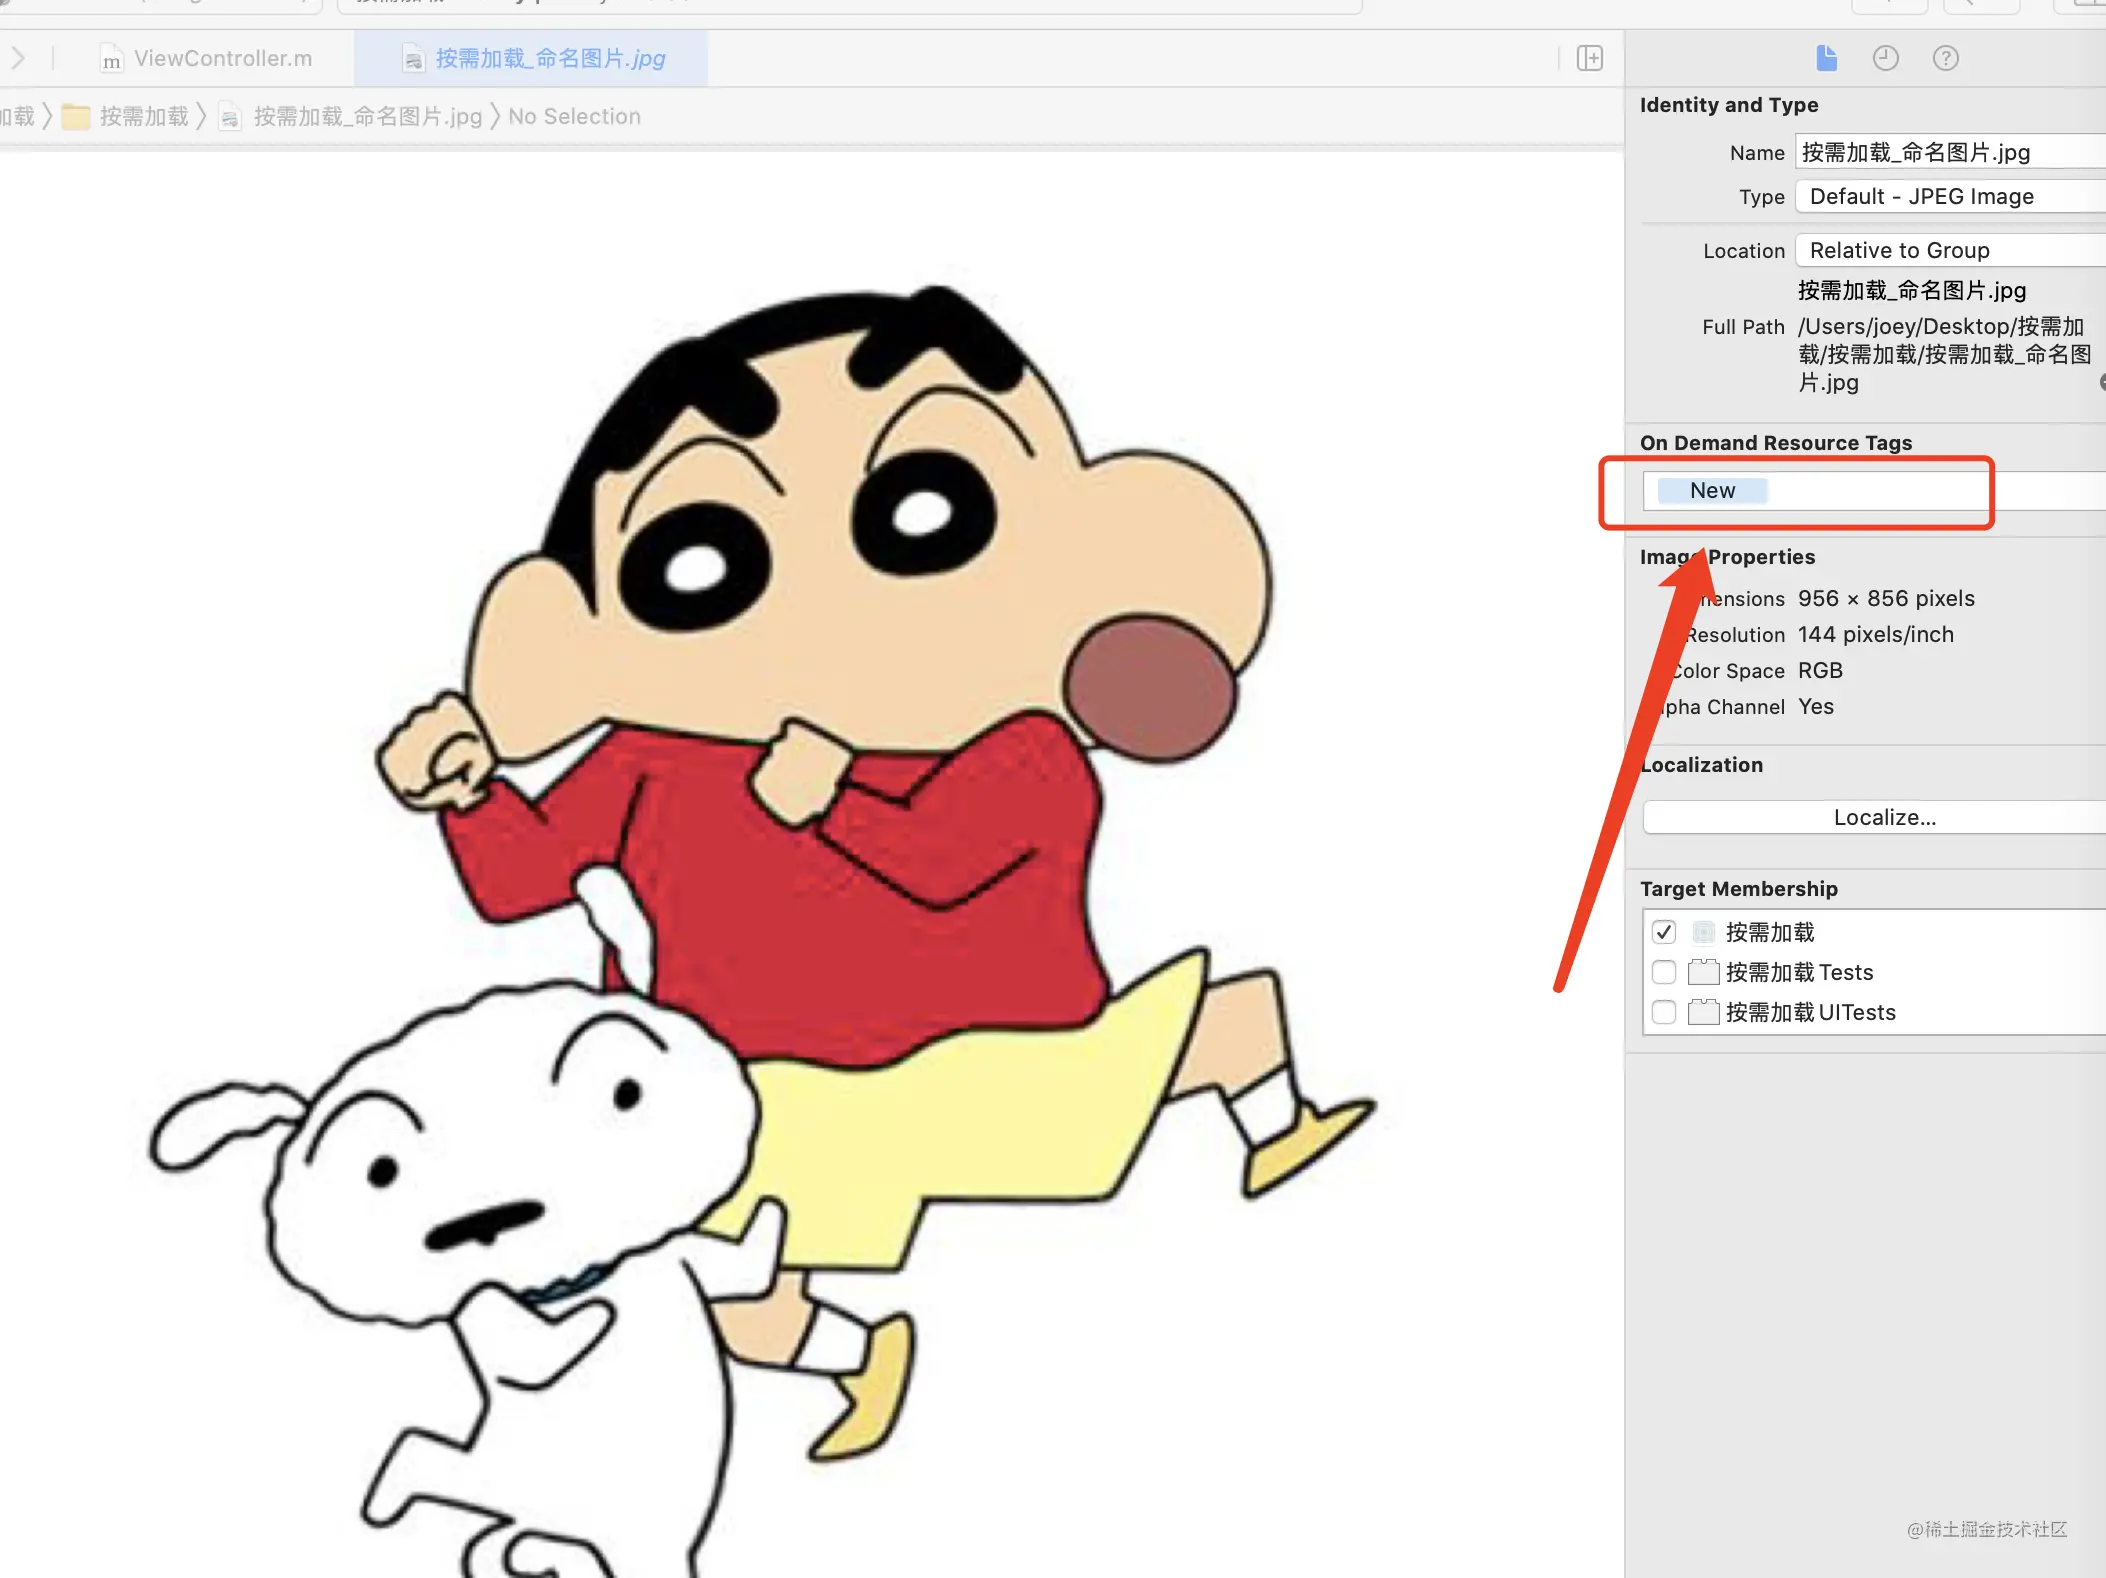This screenshot has width=2106, height=1578.
Task: Enable 按需加载UITests target membership
Action: [x=1664, y=1012]
